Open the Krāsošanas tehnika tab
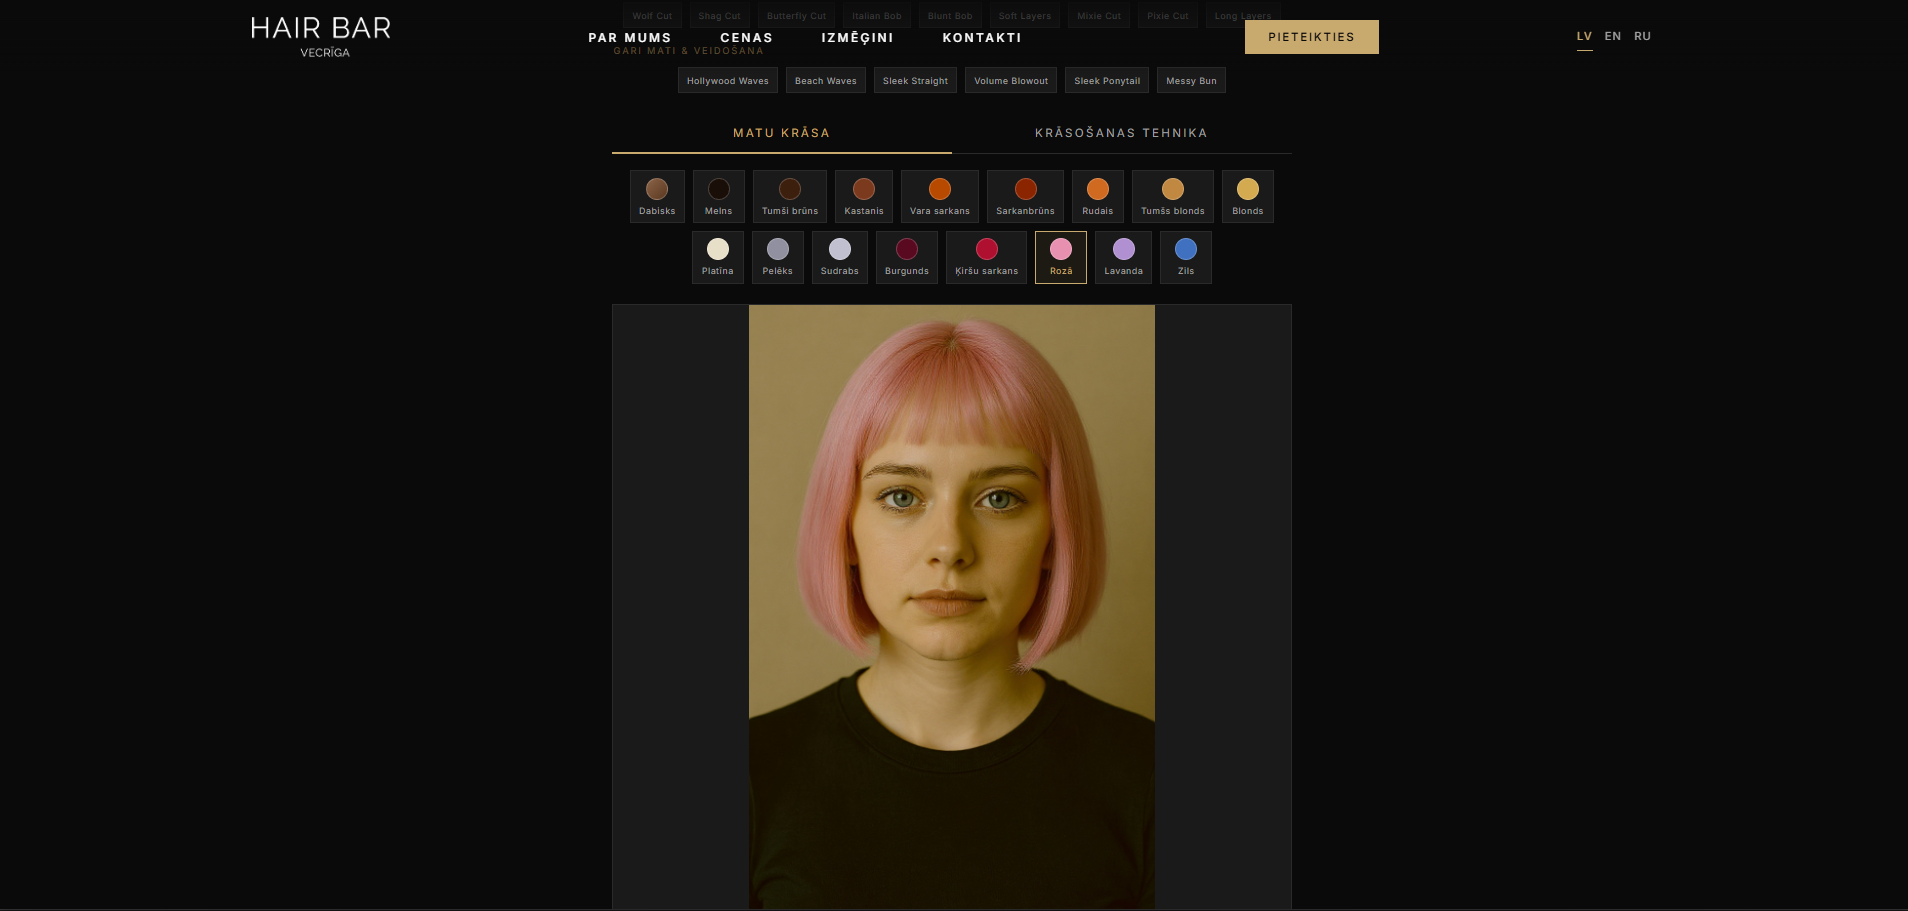 pos(1122,133)
